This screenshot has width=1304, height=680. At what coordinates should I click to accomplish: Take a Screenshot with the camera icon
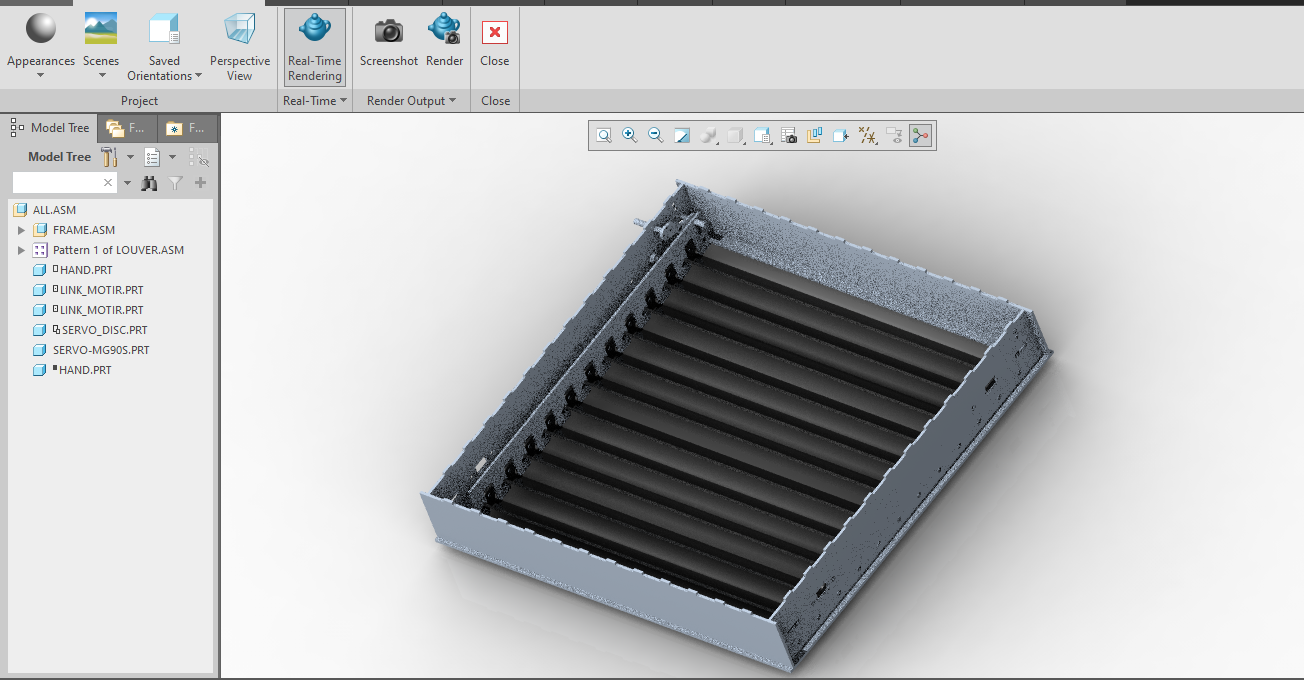click(389, 30)
